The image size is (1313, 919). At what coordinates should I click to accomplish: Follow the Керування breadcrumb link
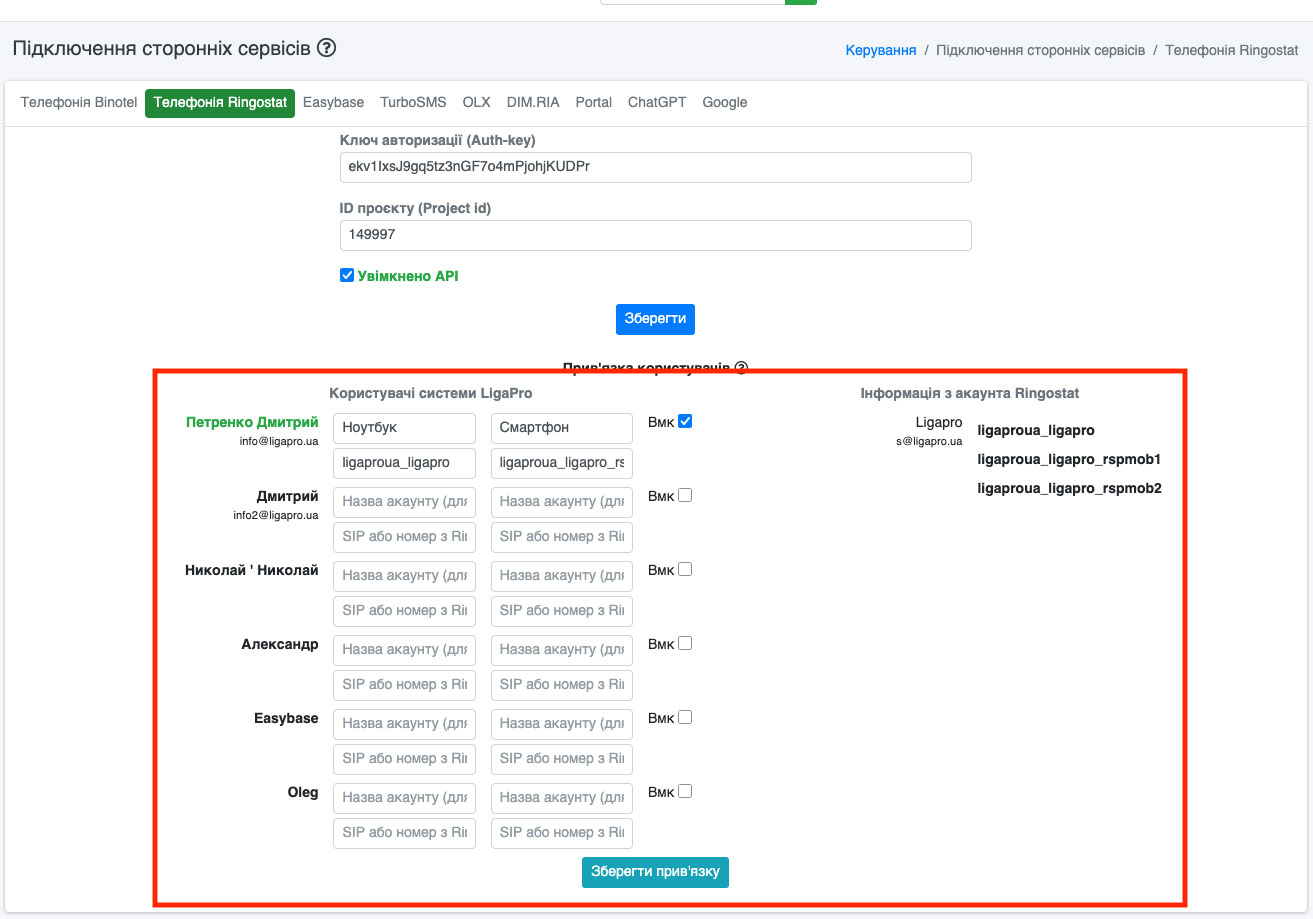click(881, 50)
